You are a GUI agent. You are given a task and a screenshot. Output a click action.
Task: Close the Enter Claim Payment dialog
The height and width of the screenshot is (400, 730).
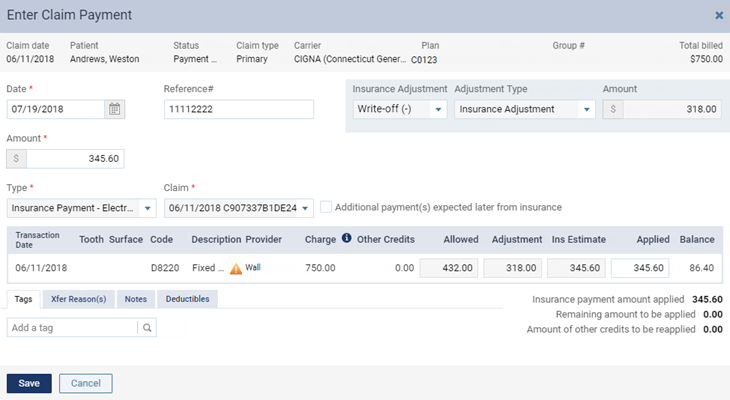(719, 15)
